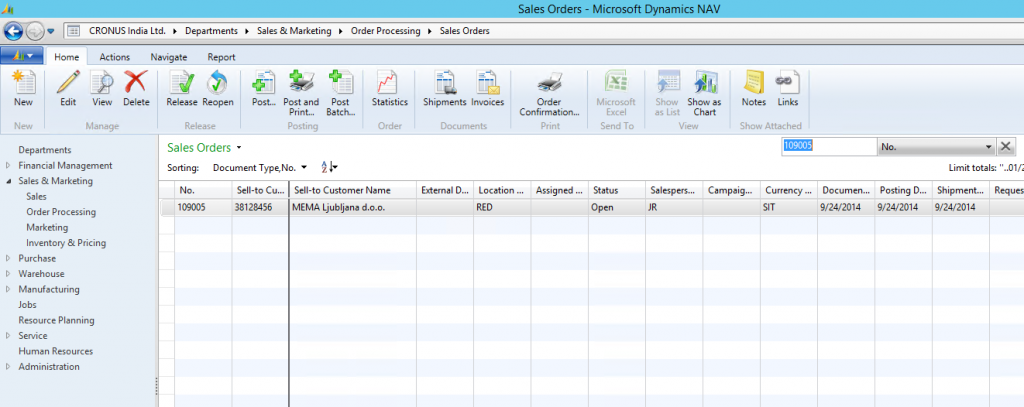The width and height of the screenshot is (1024, 407).
Task: Expand the Service department
Action: tap(8, 336)
